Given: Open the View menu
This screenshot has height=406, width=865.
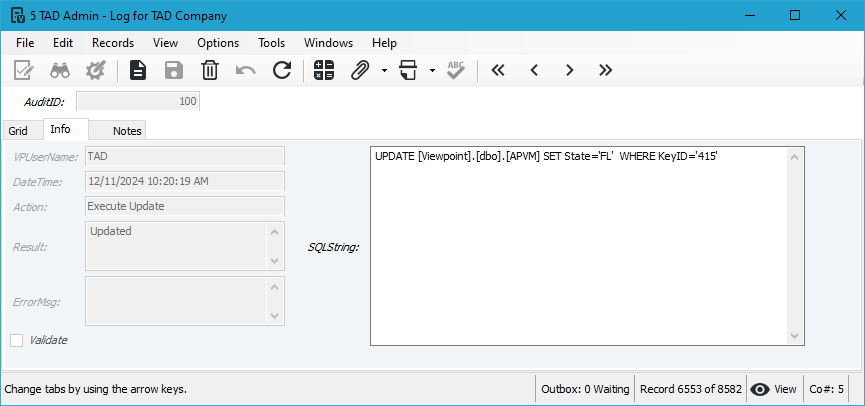Looking at the screenshot, I should [x=165, y=43].
